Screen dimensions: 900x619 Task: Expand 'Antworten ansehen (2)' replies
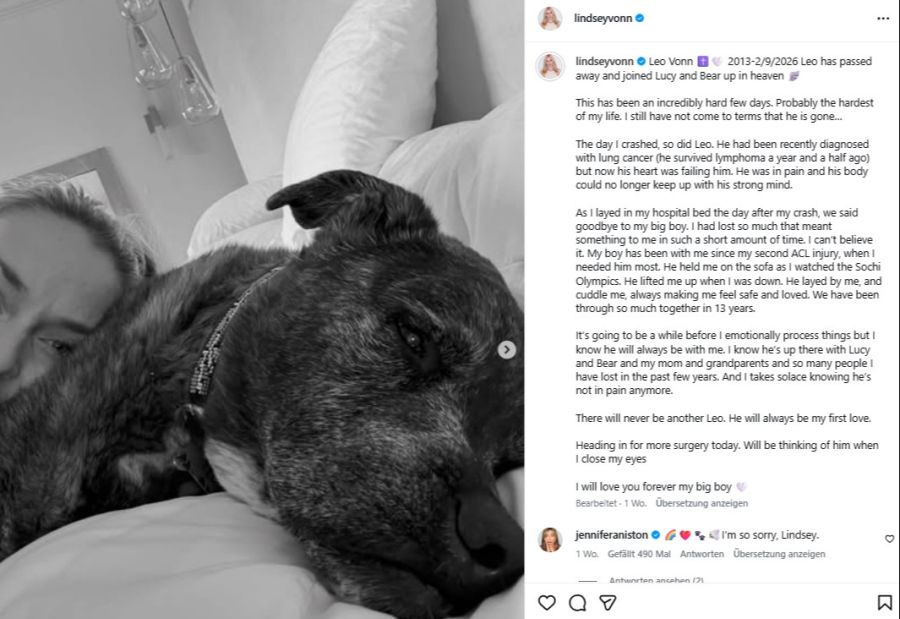coord(656,580)
